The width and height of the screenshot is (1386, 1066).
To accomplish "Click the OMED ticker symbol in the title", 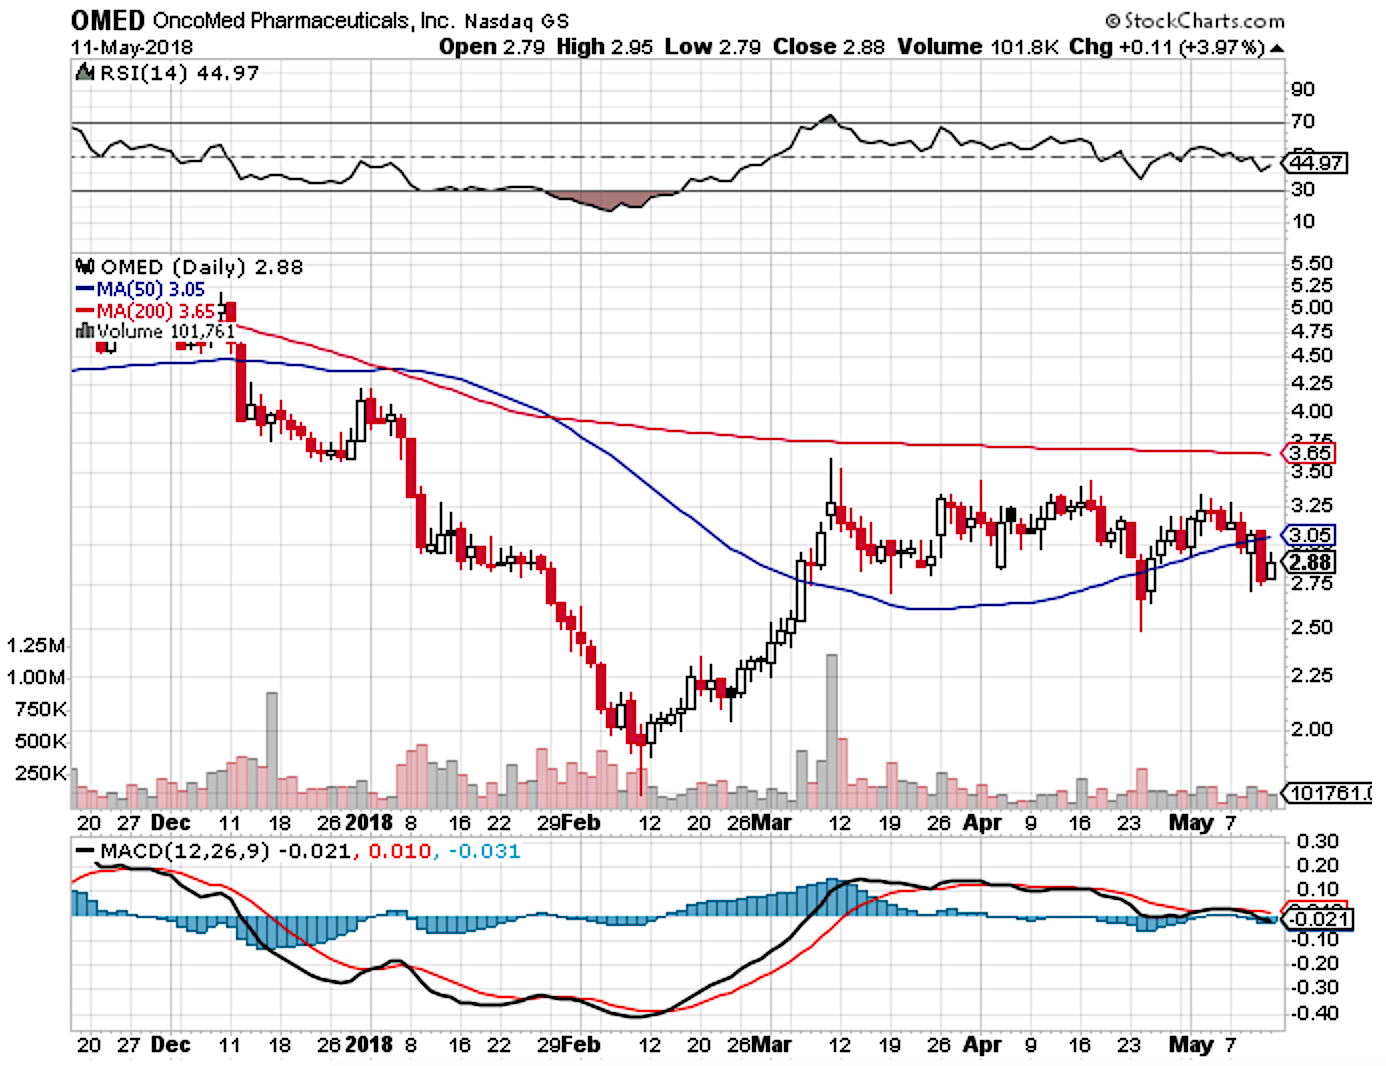I will (108, 20).
